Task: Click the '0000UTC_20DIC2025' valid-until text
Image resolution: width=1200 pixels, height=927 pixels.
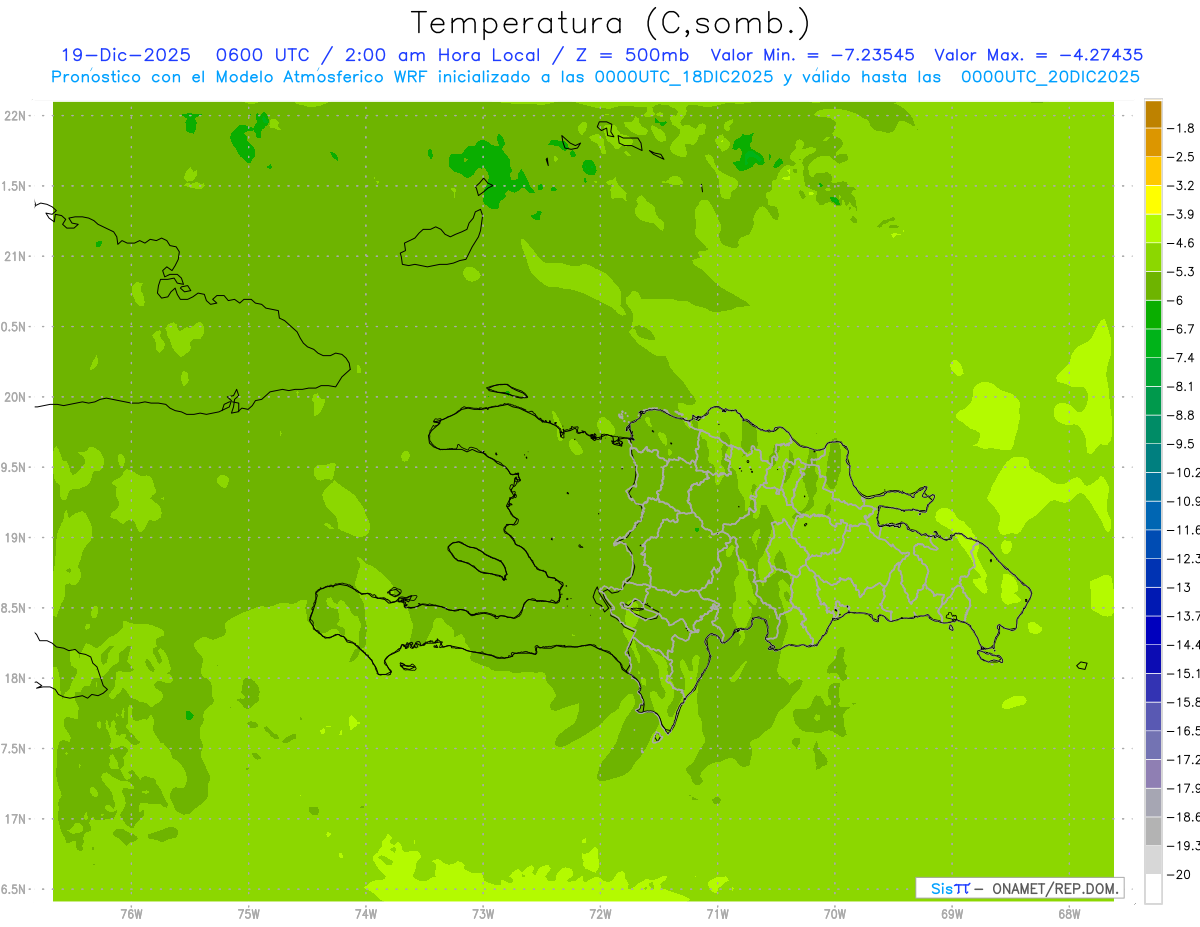Action: tap(1050, 76)
